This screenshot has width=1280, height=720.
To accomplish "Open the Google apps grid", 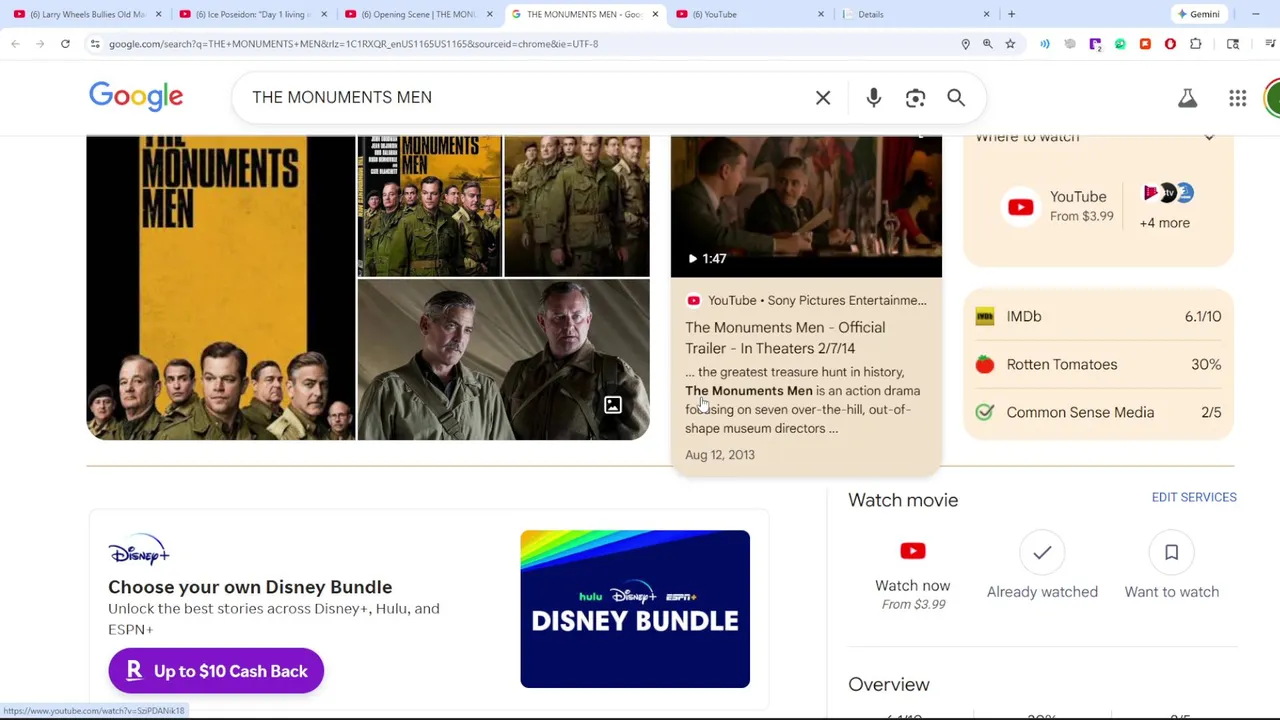I will point(1238,97).
